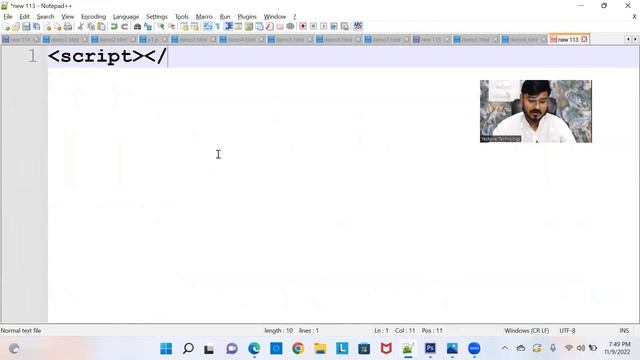The height and width of the screenshot is (360, 640).
Task: Click the Copy toolbar icon
Action: [91, 27]
